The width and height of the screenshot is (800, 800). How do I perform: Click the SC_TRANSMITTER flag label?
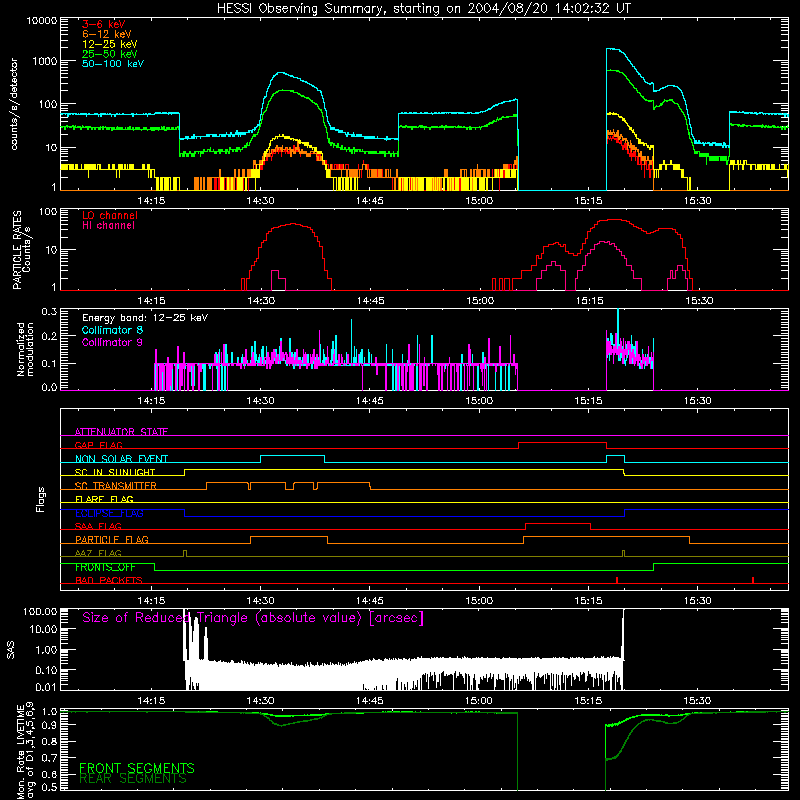[116, 486]
